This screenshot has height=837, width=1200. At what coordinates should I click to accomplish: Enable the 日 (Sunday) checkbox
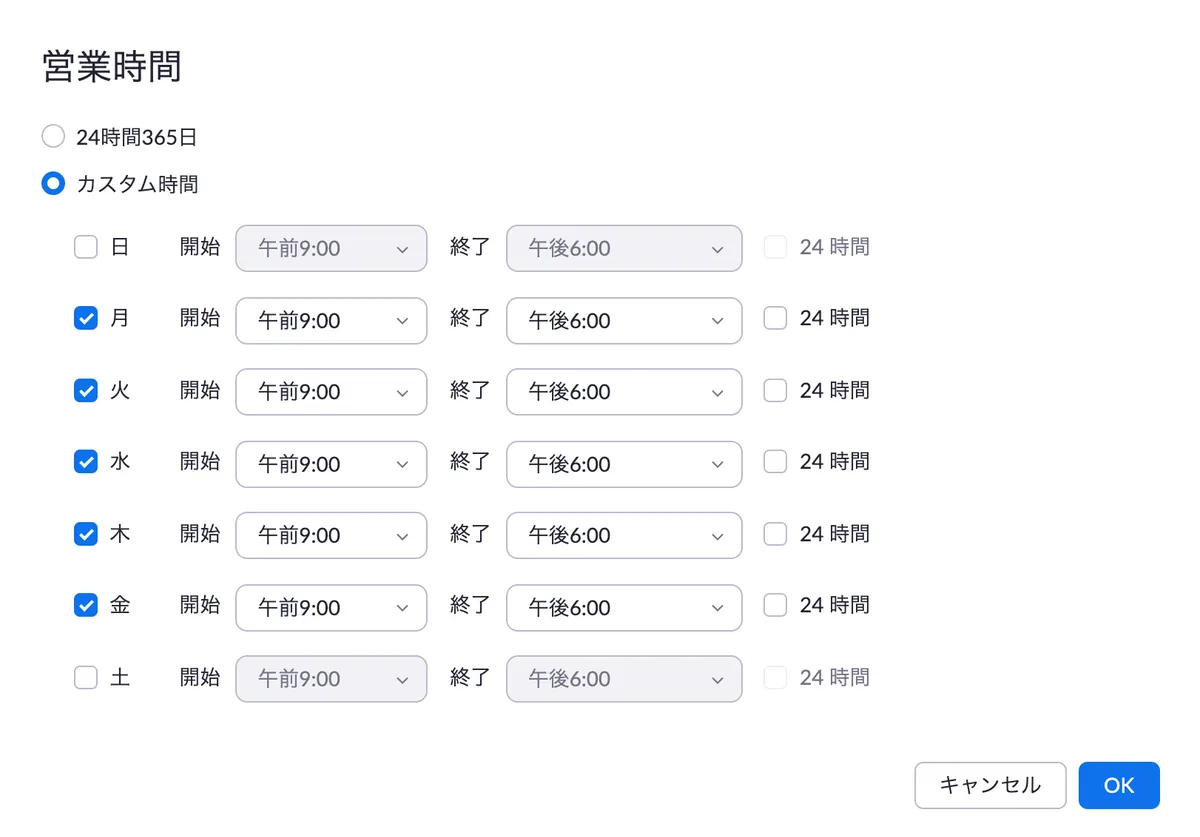coord(86,247)
